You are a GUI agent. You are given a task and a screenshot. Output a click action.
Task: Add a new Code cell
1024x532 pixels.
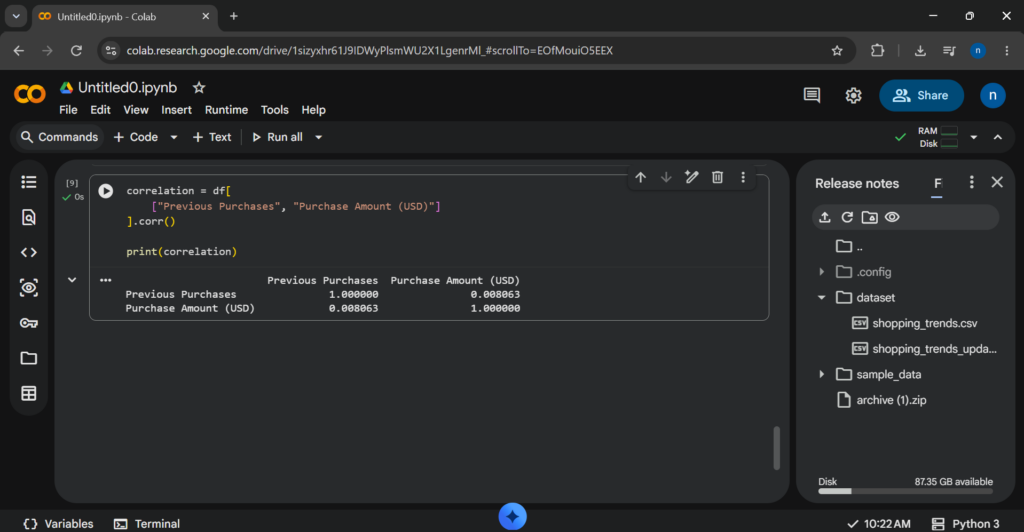tap(136, 137)
